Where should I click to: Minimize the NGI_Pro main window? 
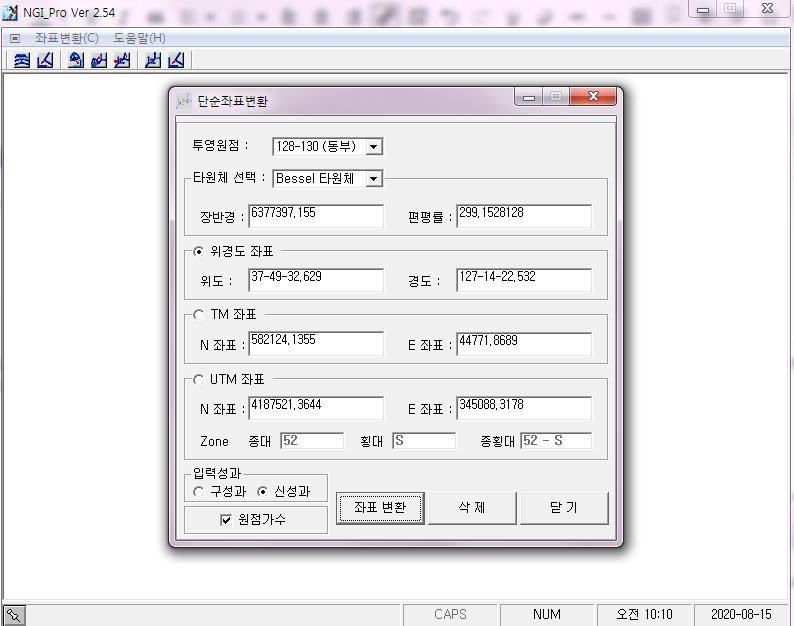coord(703,10)
